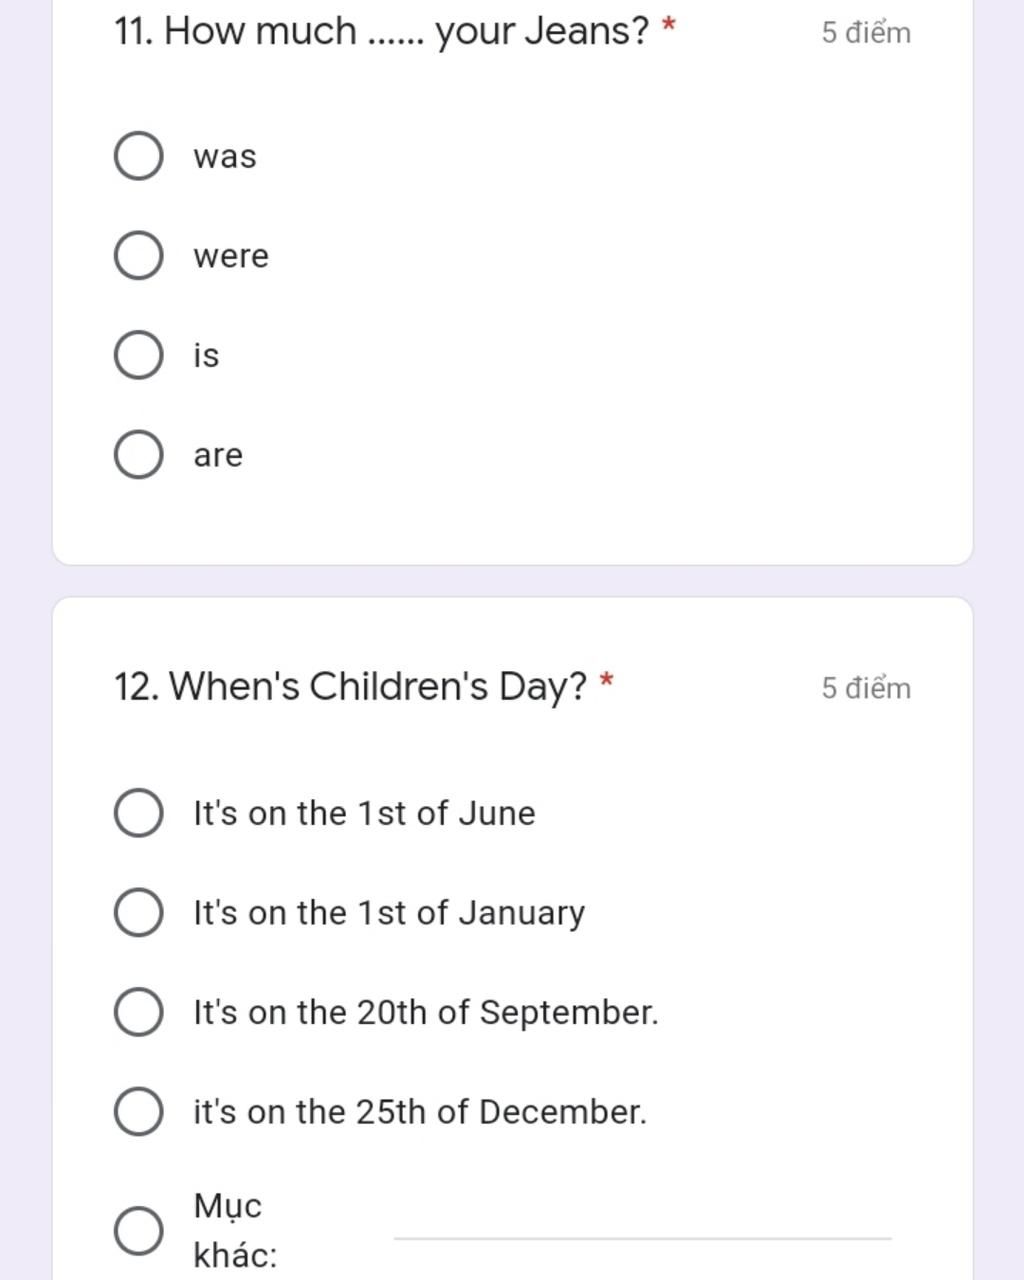
Task: Pick the 20th of September radio option
Action: pos(139,1011)
